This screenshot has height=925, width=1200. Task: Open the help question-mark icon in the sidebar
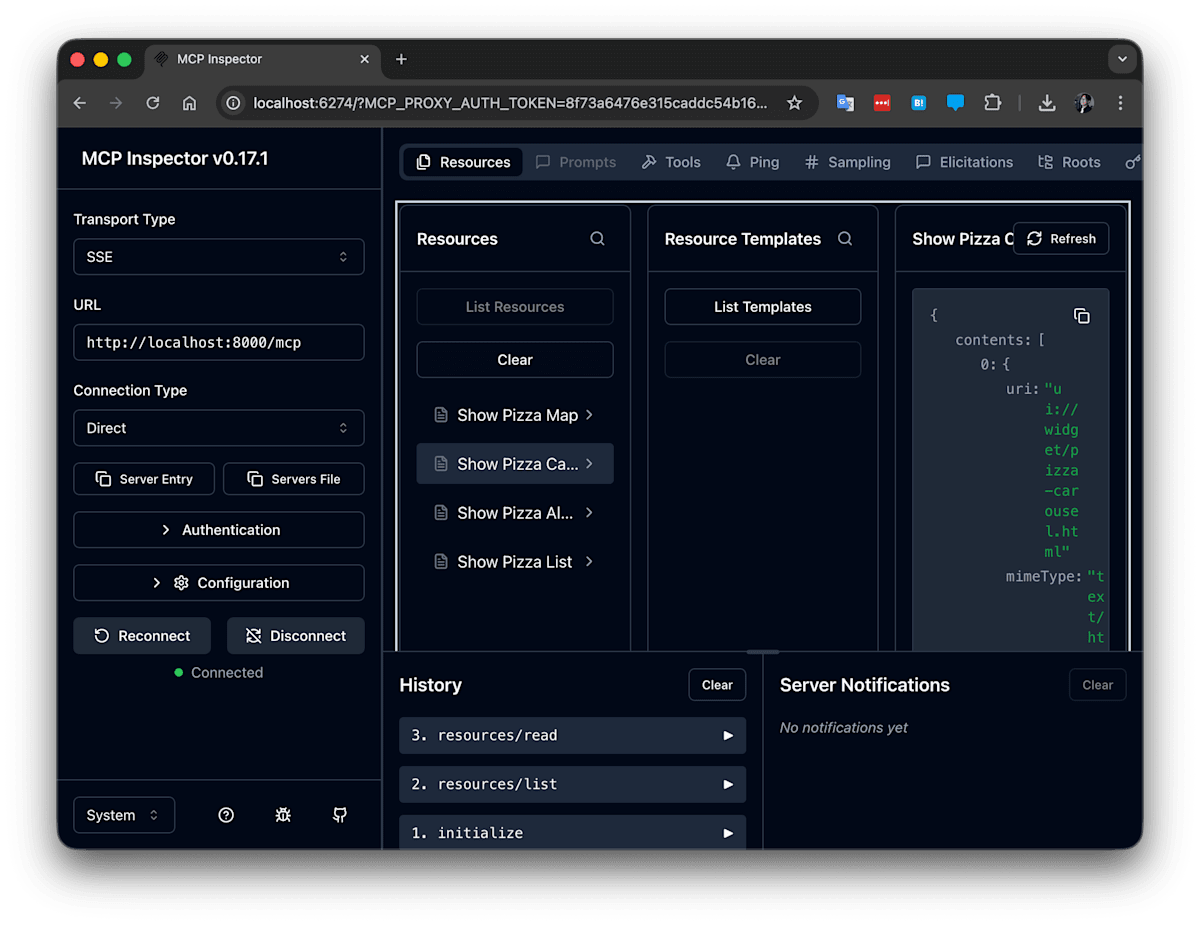pos(226,815)
